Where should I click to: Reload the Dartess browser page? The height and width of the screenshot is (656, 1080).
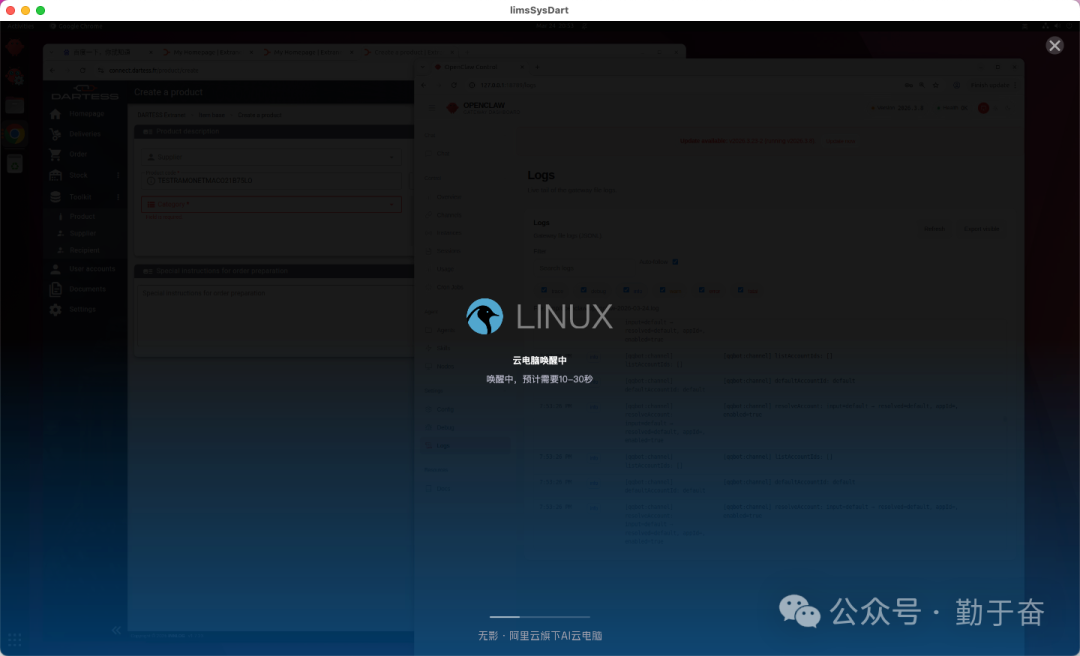(83, 70)
